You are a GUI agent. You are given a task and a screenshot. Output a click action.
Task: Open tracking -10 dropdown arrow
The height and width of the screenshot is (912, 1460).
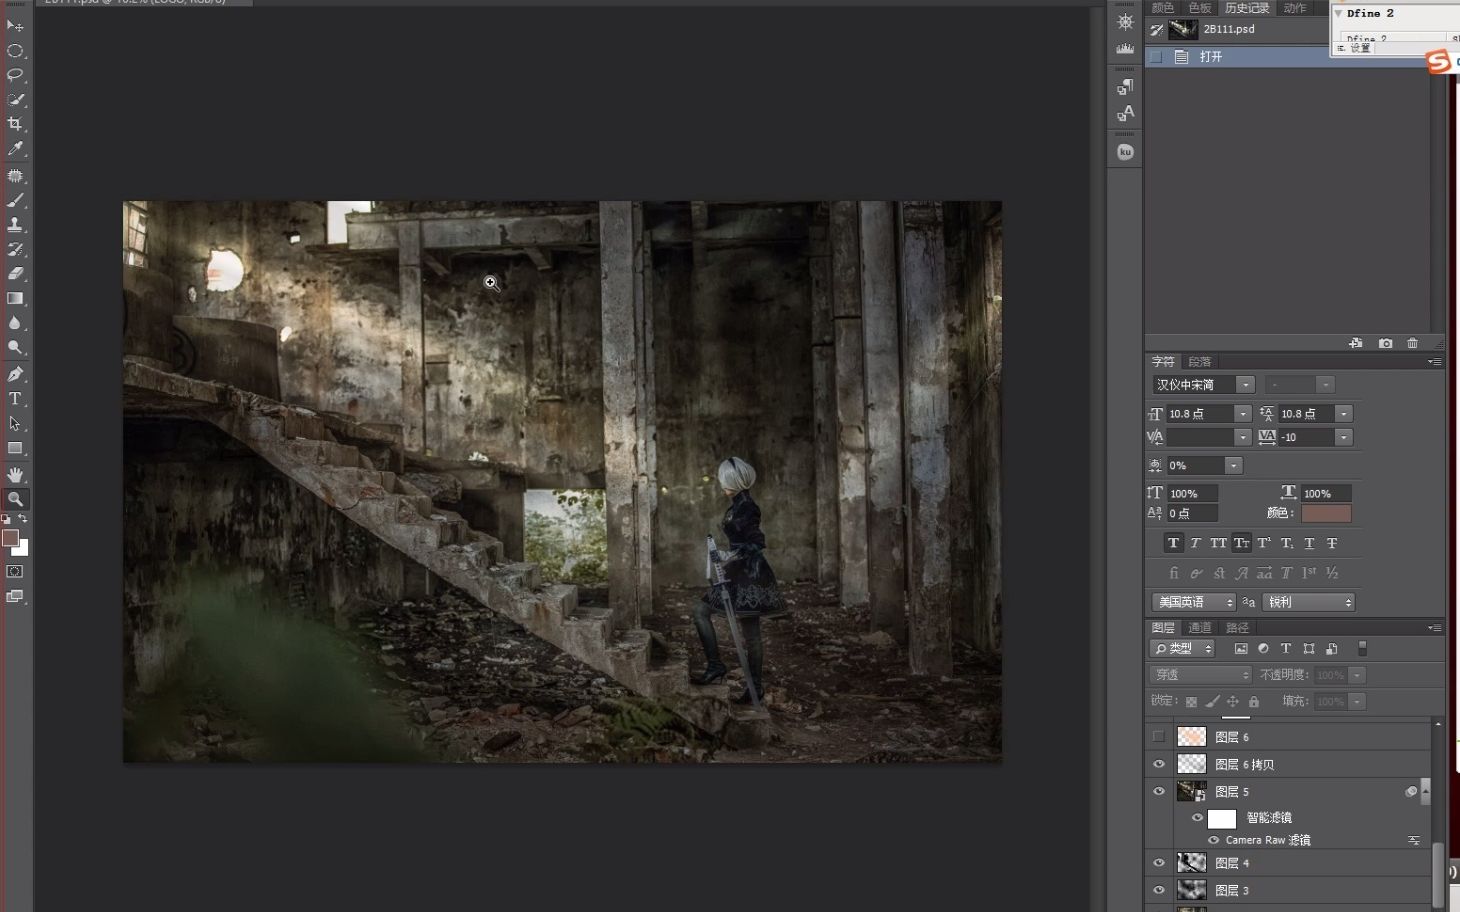click(x=1344, y=437)
